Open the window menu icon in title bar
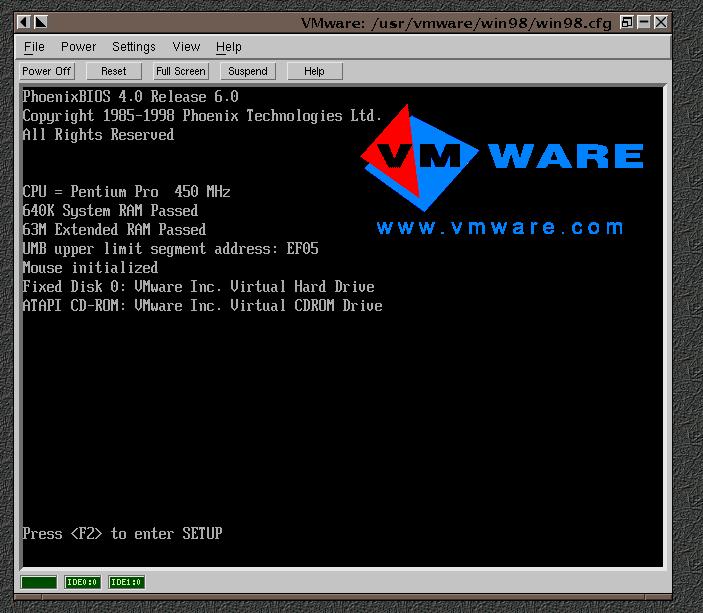The height and width of the screenshot is (613, 703). [26, 21]
